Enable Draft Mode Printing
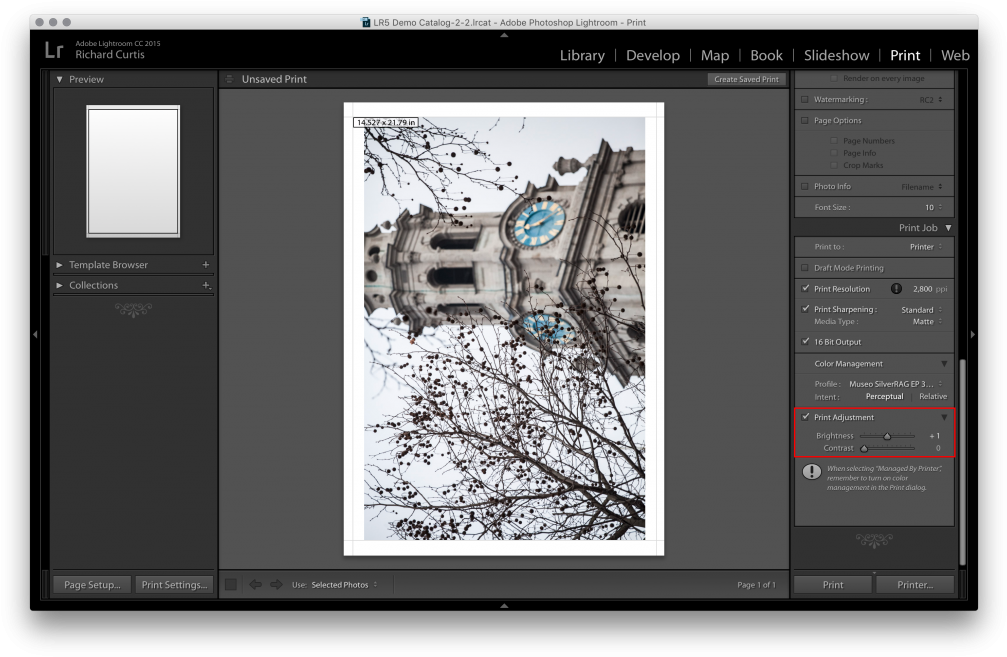1007x657 pixels. click(x=805, y=267)
